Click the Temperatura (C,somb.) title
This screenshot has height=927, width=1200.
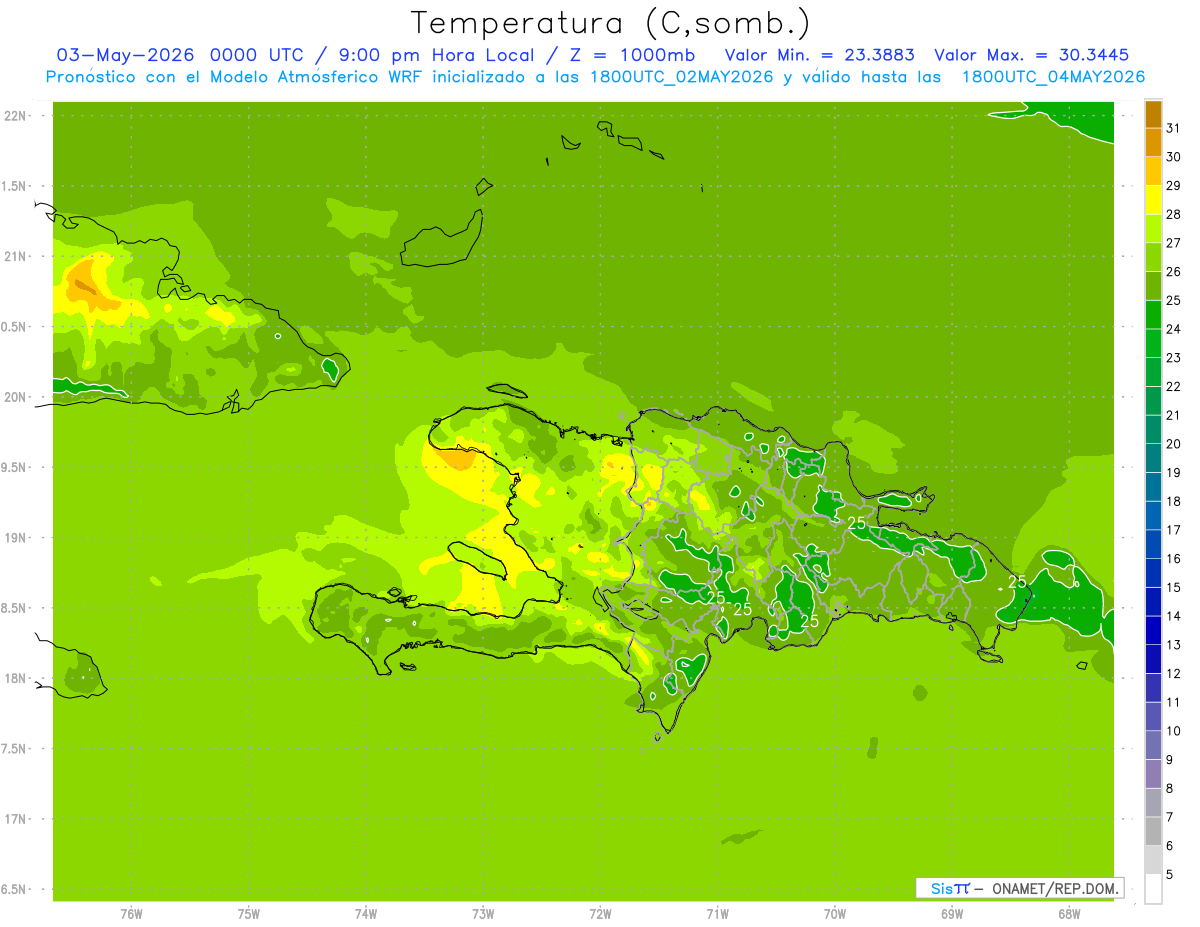pos(610,24)
